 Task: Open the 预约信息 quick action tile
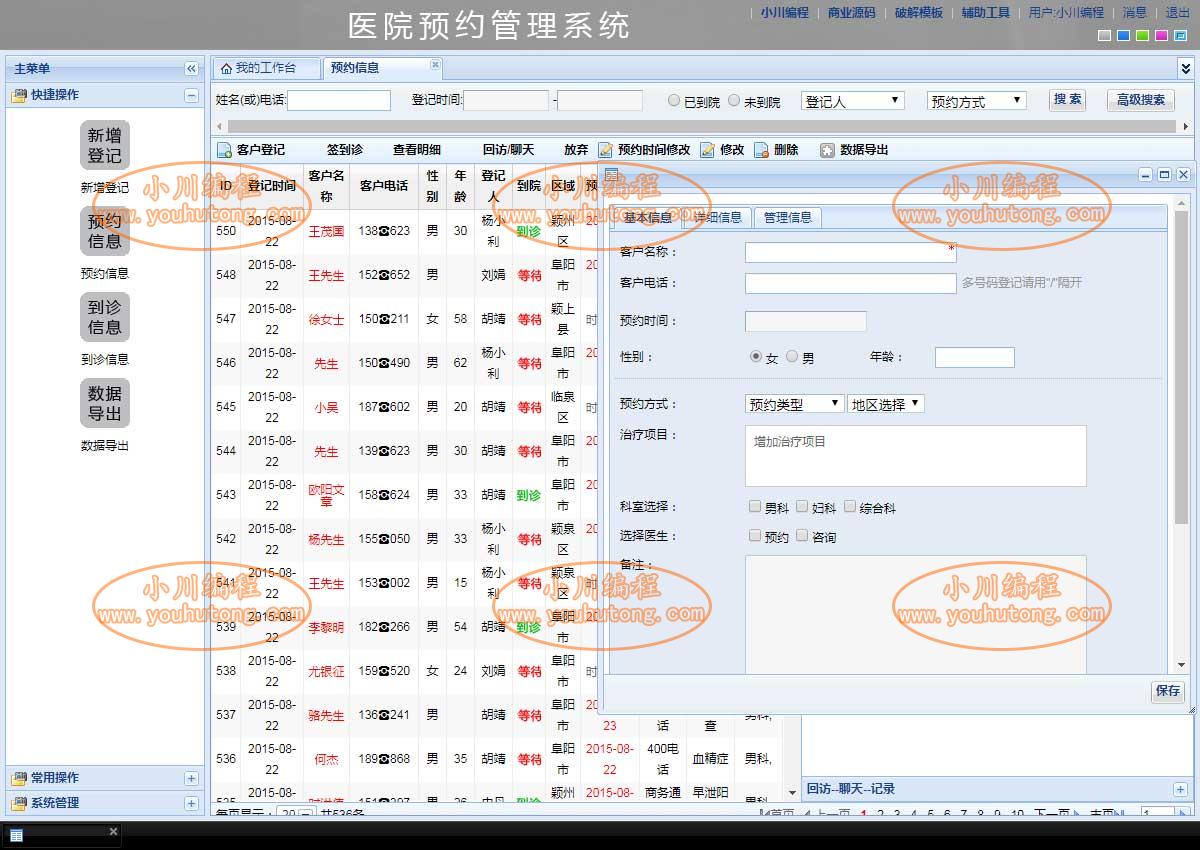pos(105,231)
